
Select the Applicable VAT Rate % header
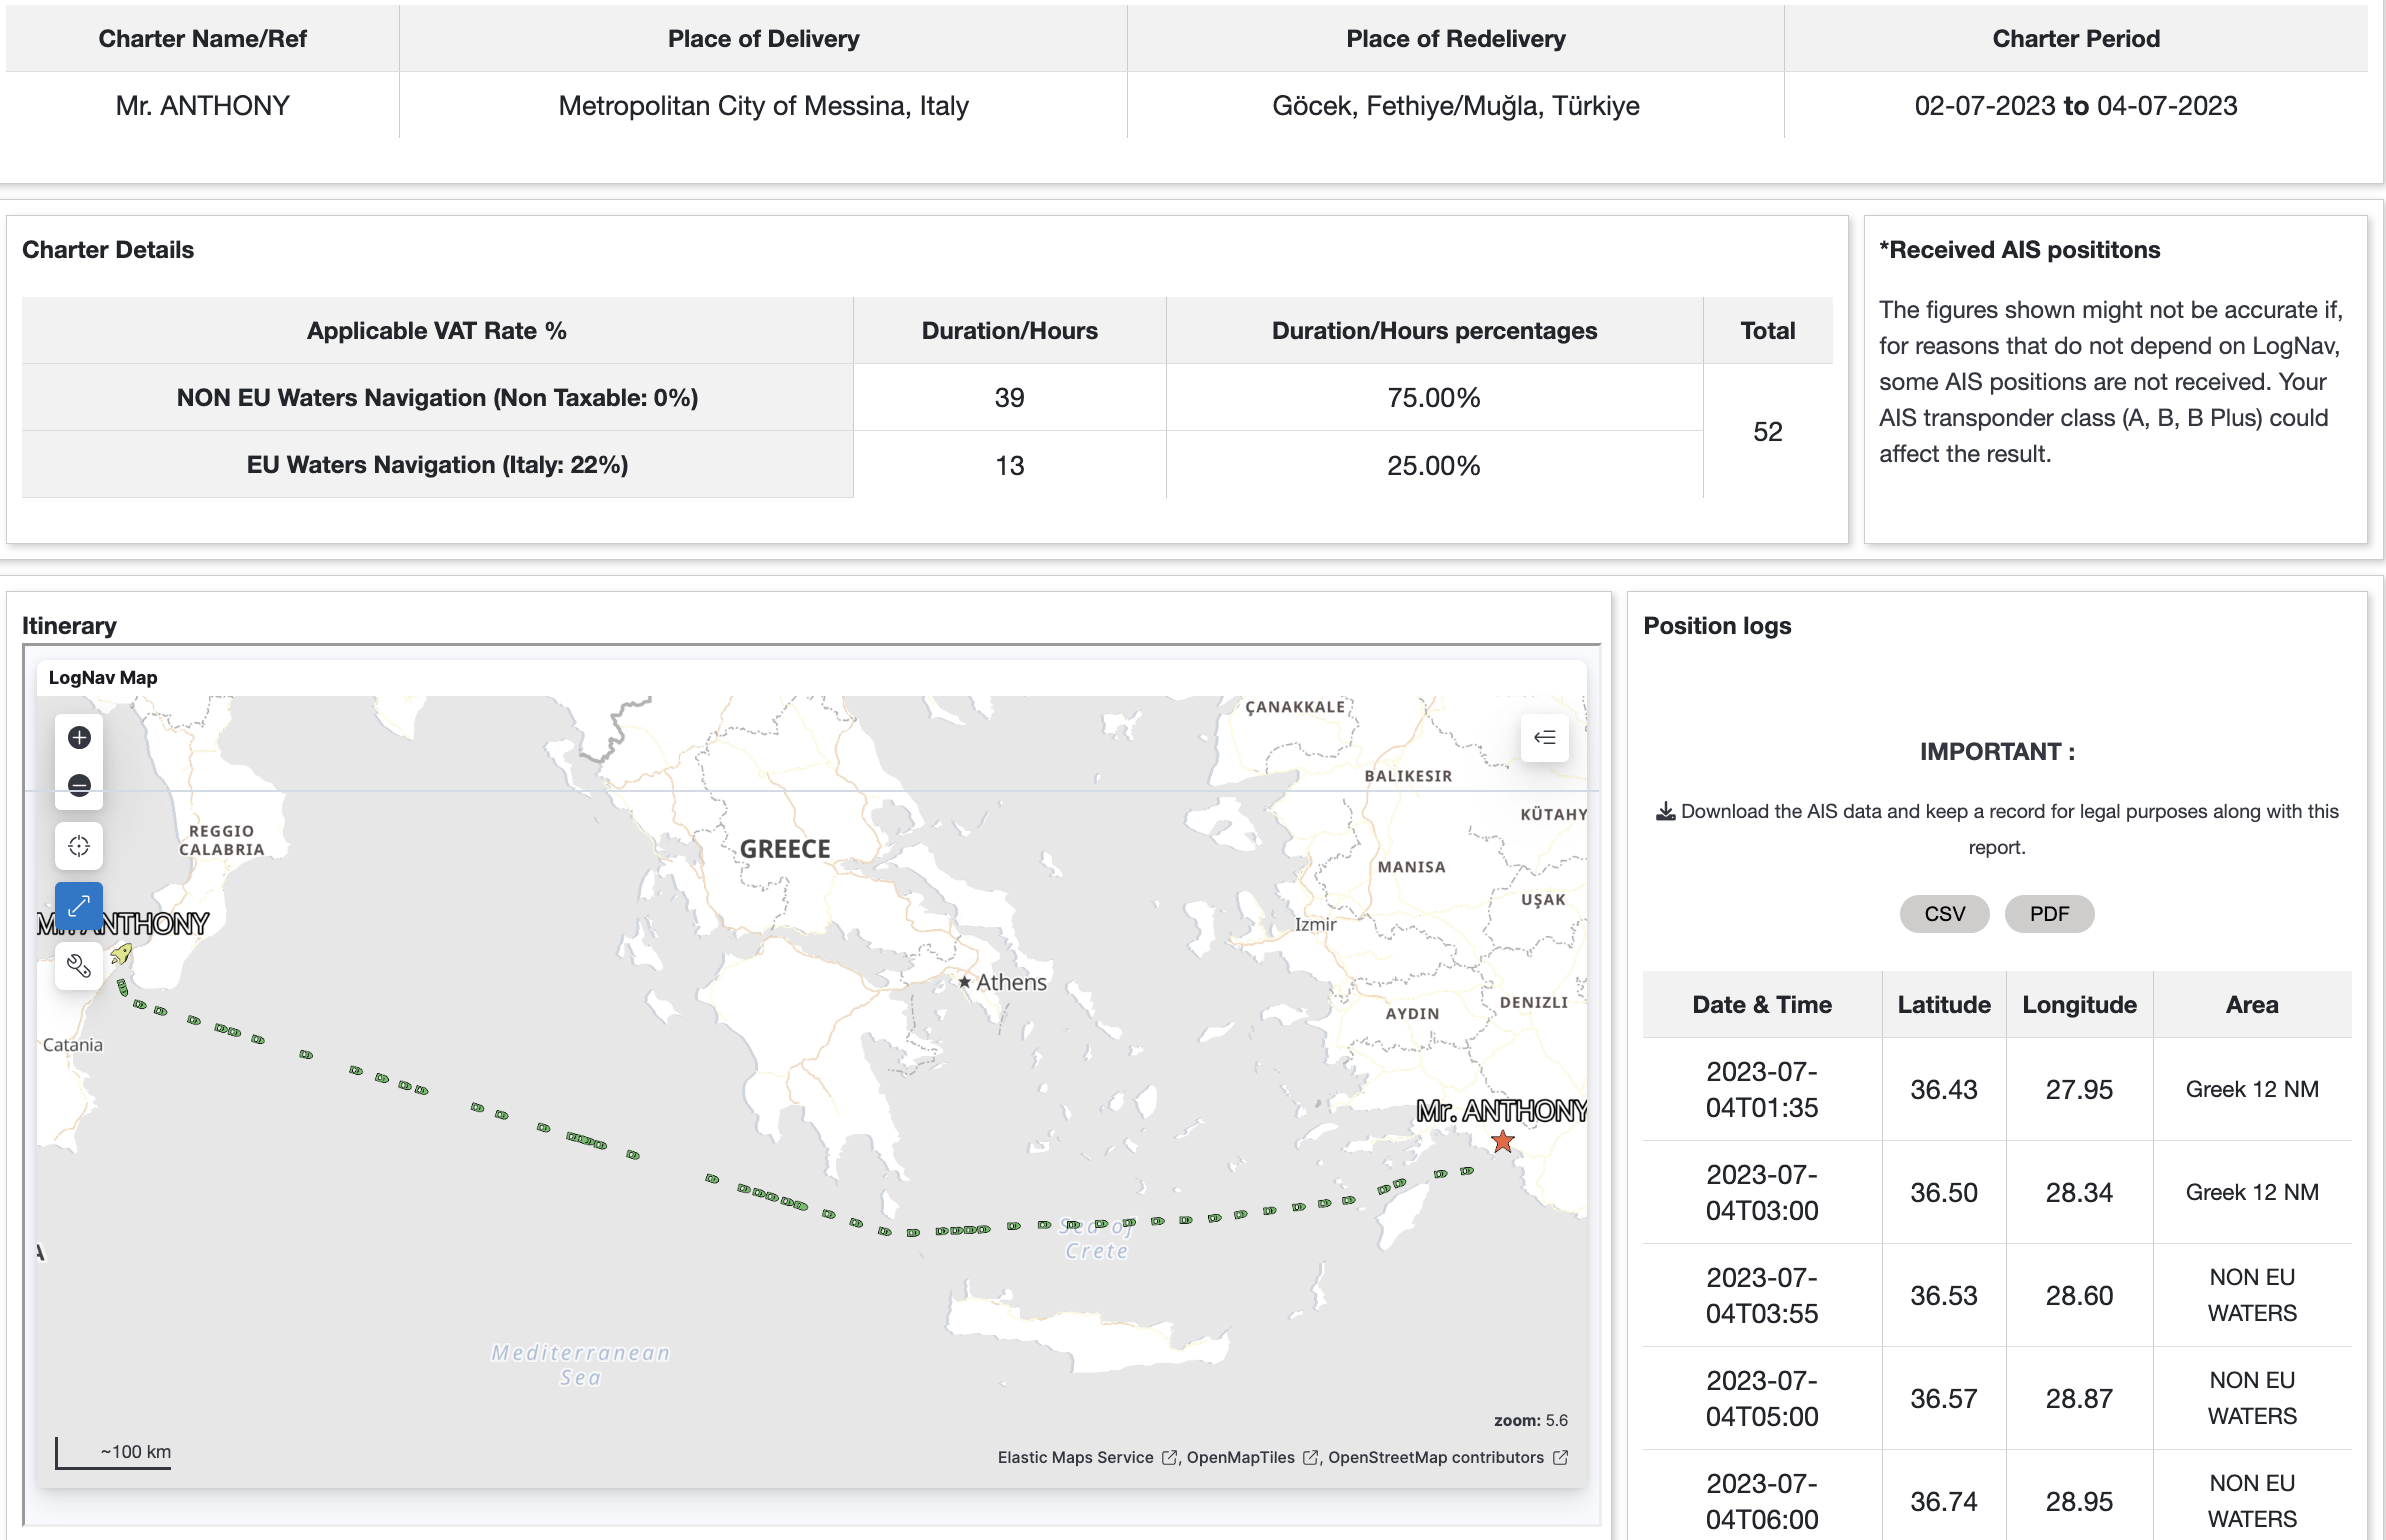point(437,331)
